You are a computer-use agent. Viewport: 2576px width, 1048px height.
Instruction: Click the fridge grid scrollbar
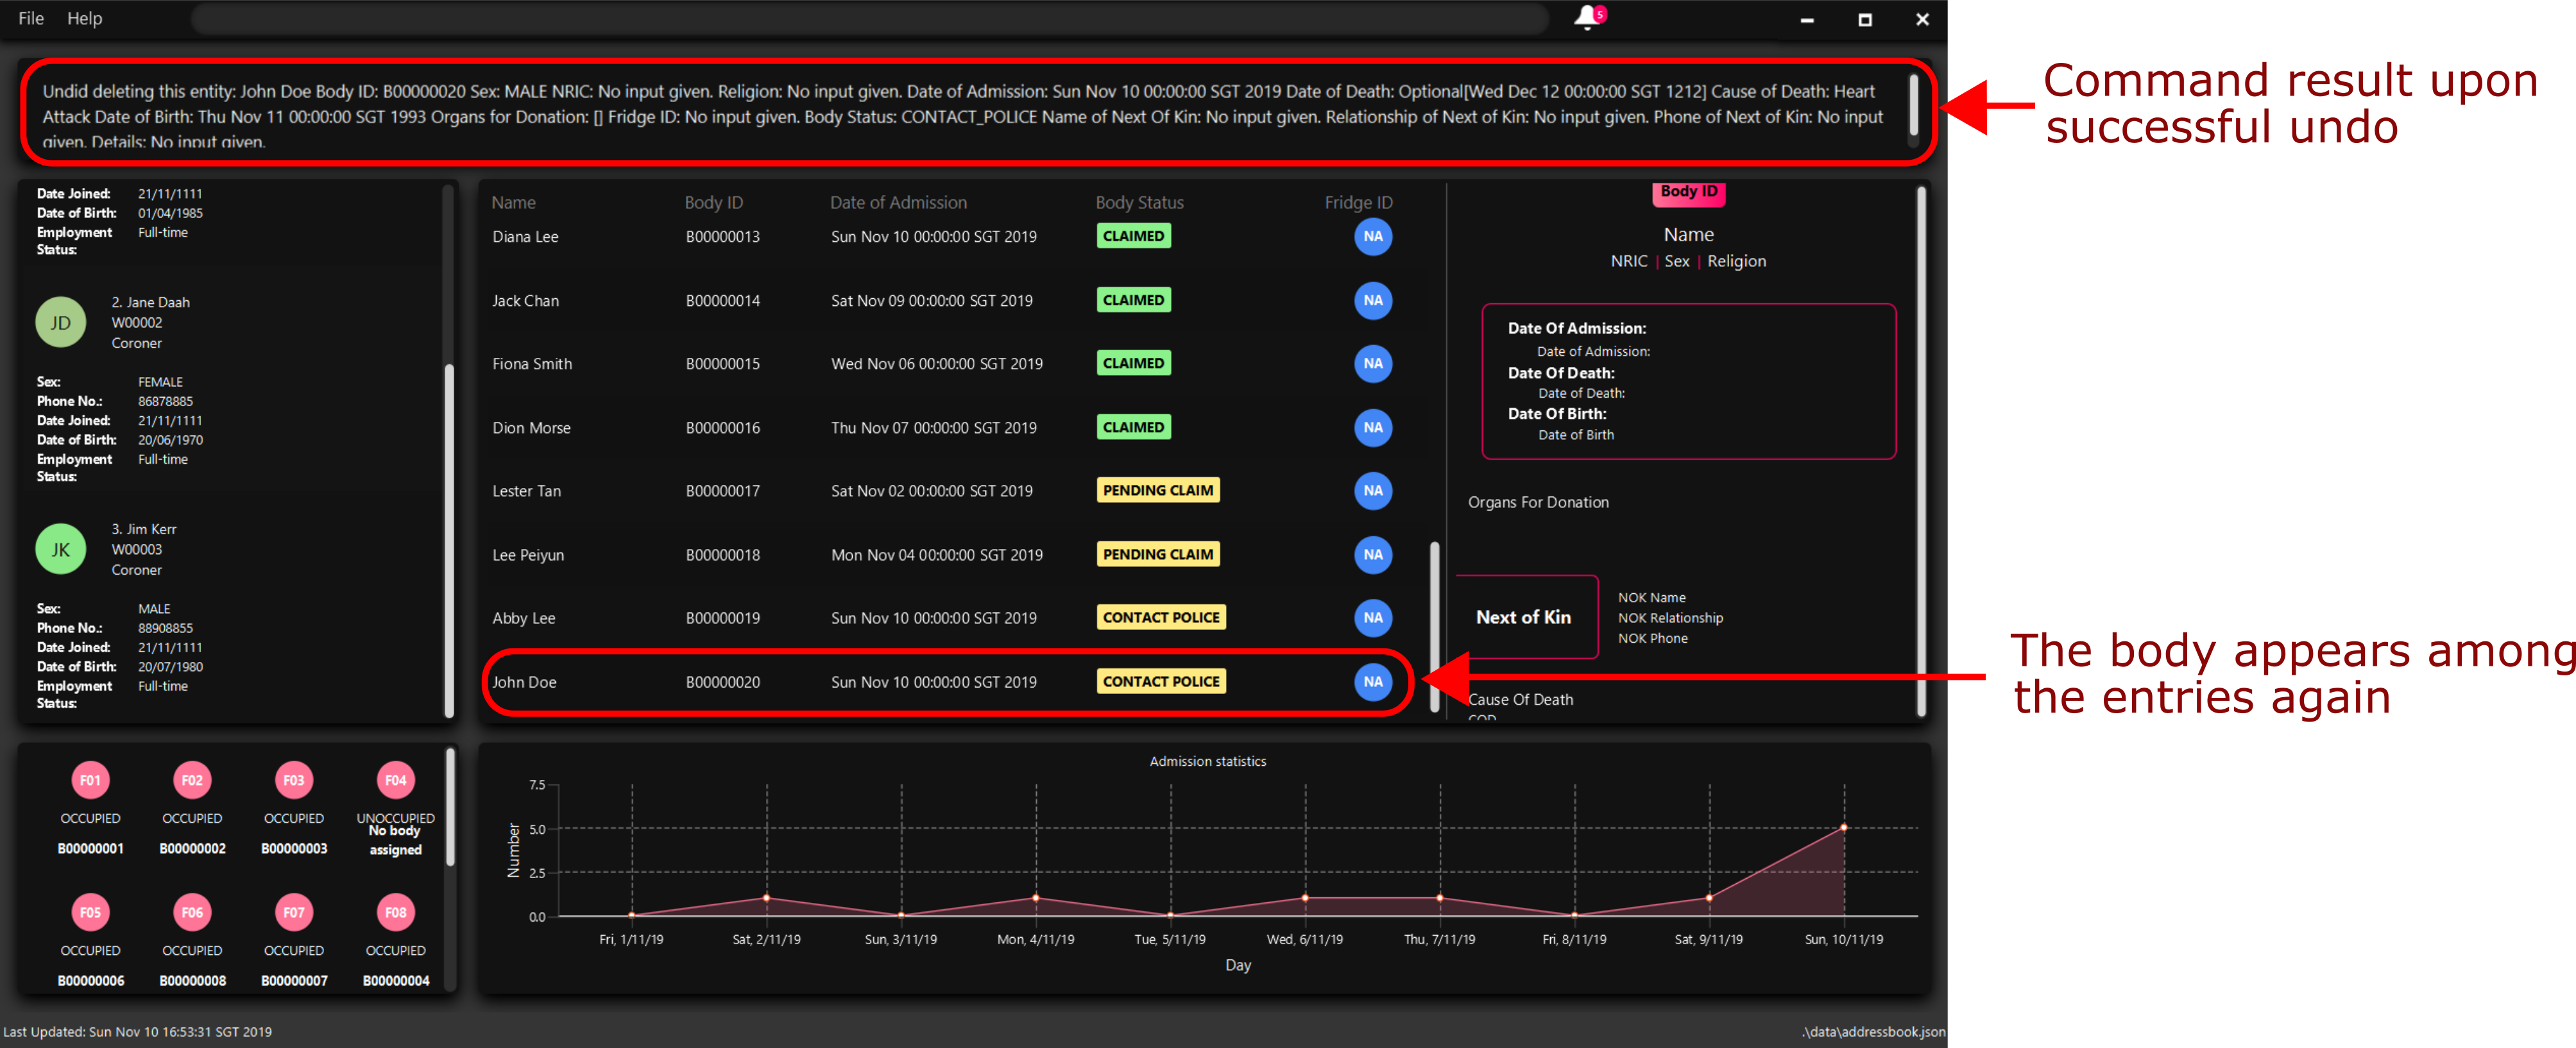[x=450, y=808]
